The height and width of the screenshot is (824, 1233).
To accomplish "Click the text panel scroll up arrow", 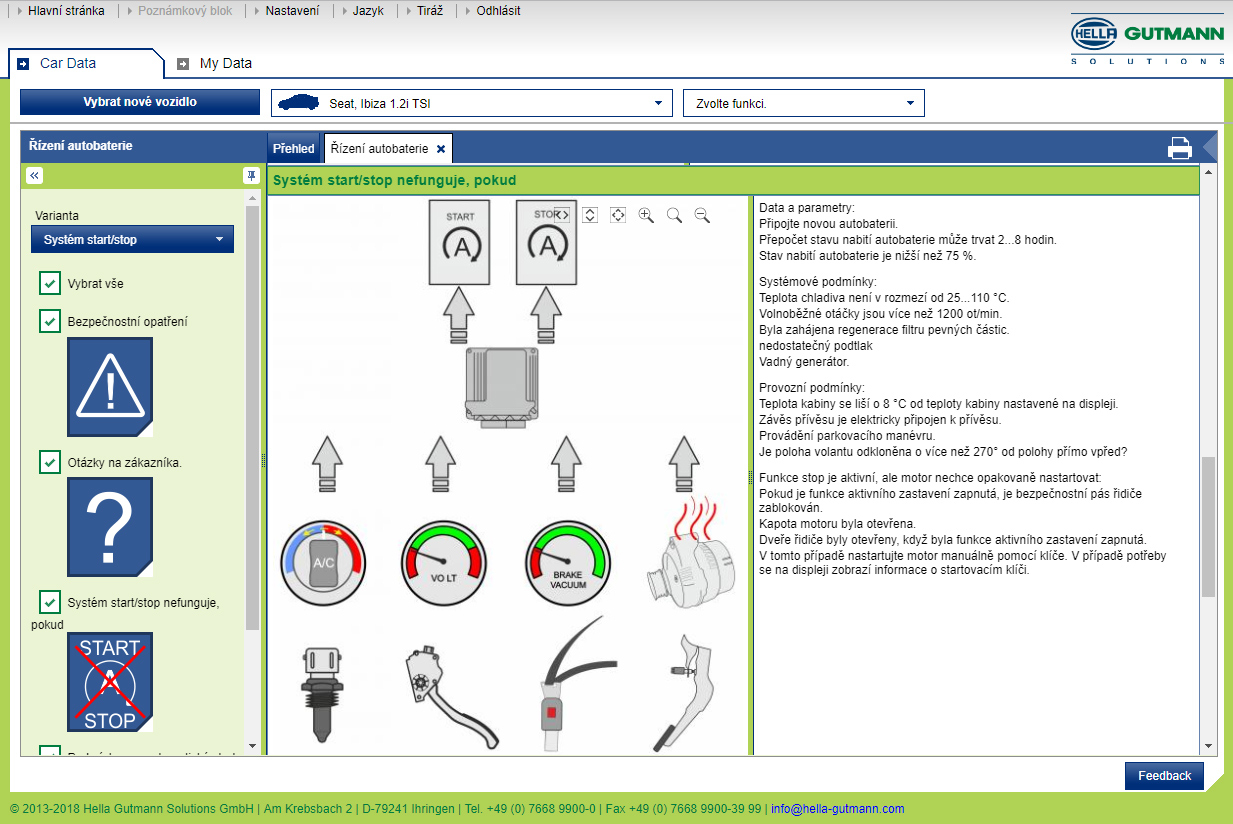I will point(1208,173).
